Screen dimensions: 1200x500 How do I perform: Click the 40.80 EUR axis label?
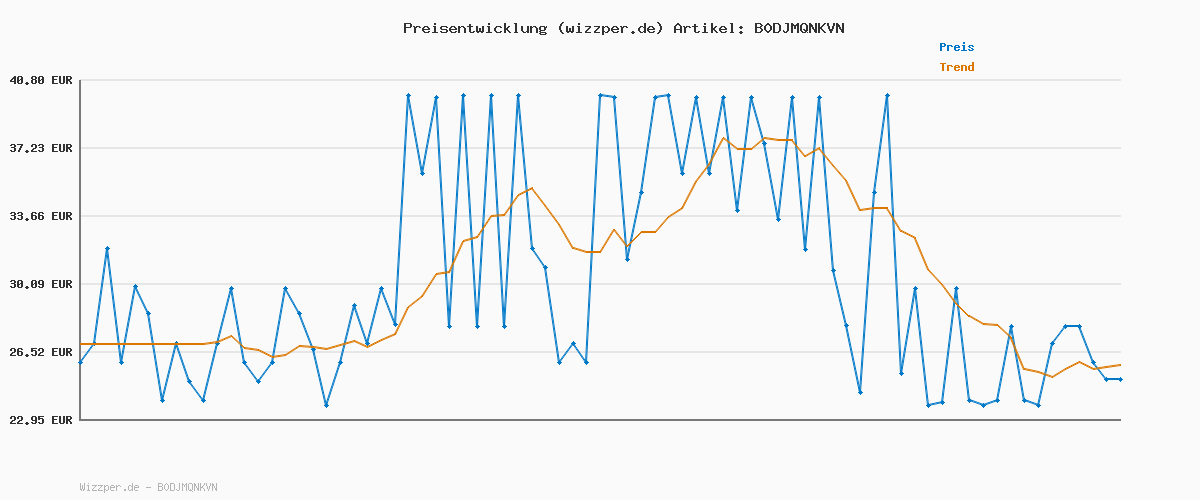(40, 80)
